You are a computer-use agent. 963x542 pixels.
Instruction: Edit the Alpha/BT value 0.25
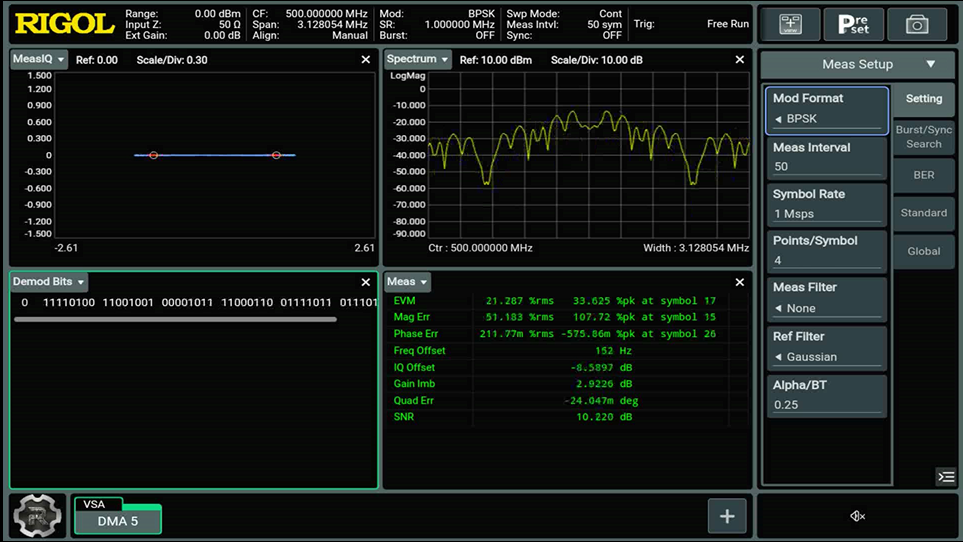point(827,396)
